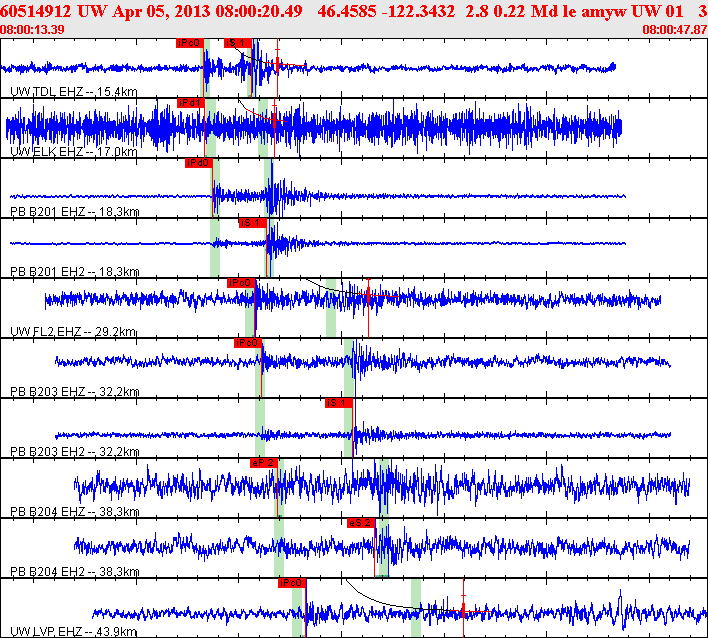Pick the iPc0 flag on PB B203 EHZ
Screen dimensions: 708x638
pyautogui.click(x=248, y=343)
